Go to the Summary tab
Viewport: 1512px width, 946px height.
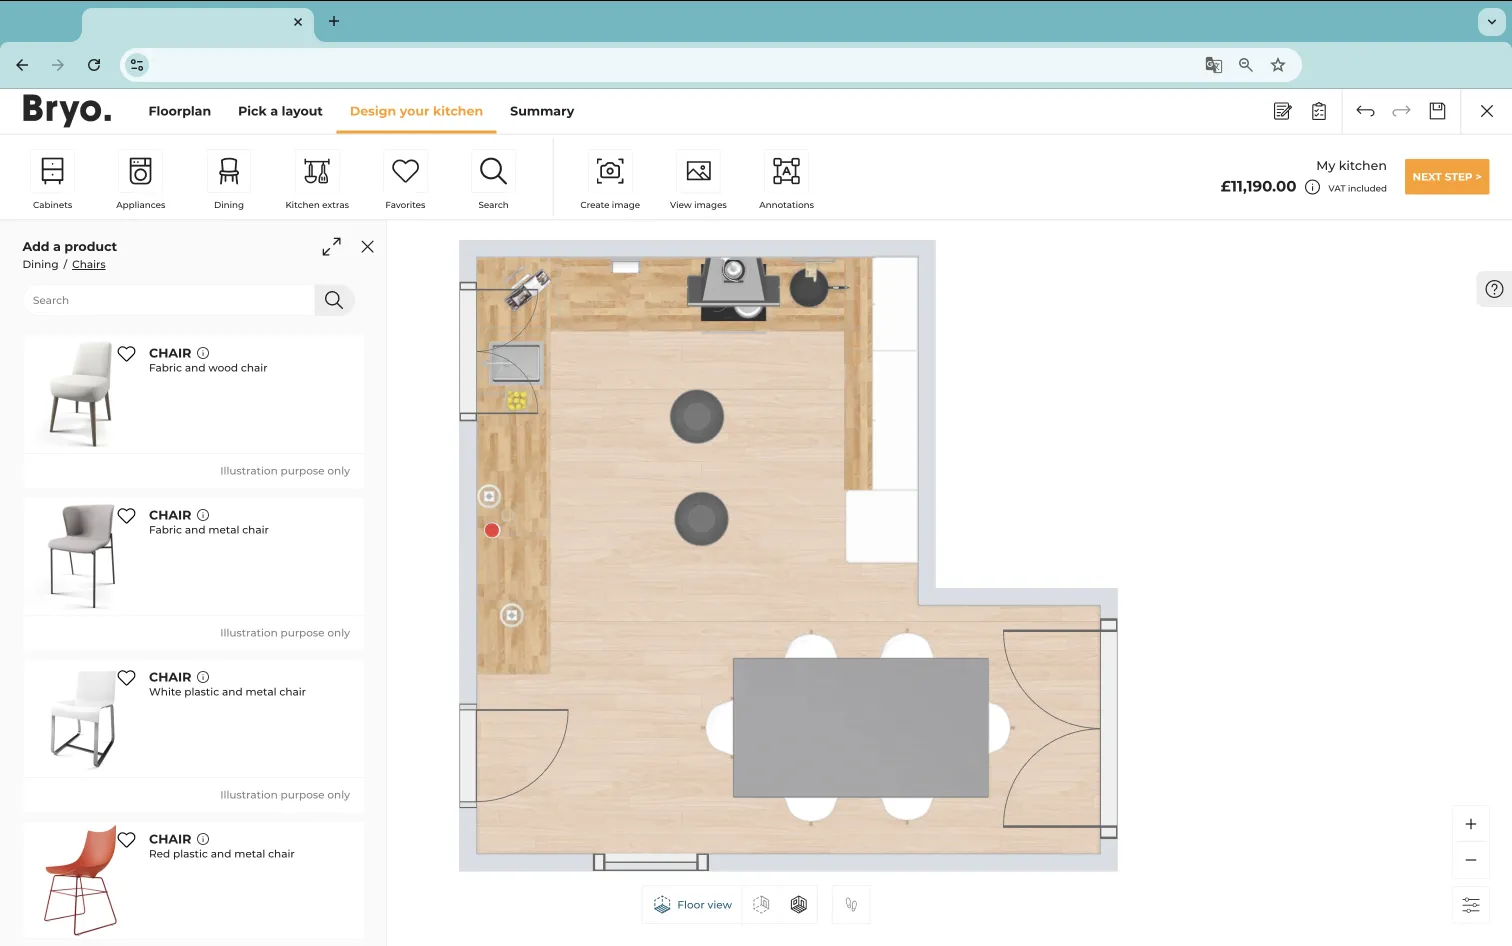click(541, 111)
